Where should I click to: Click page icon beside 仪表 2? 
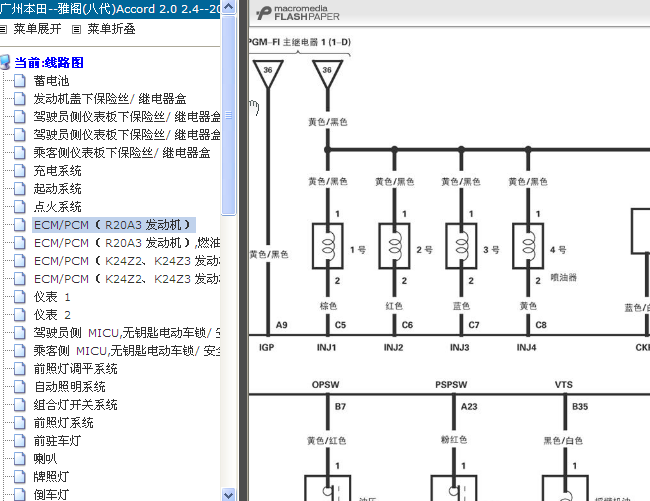[x=19, y=315]
